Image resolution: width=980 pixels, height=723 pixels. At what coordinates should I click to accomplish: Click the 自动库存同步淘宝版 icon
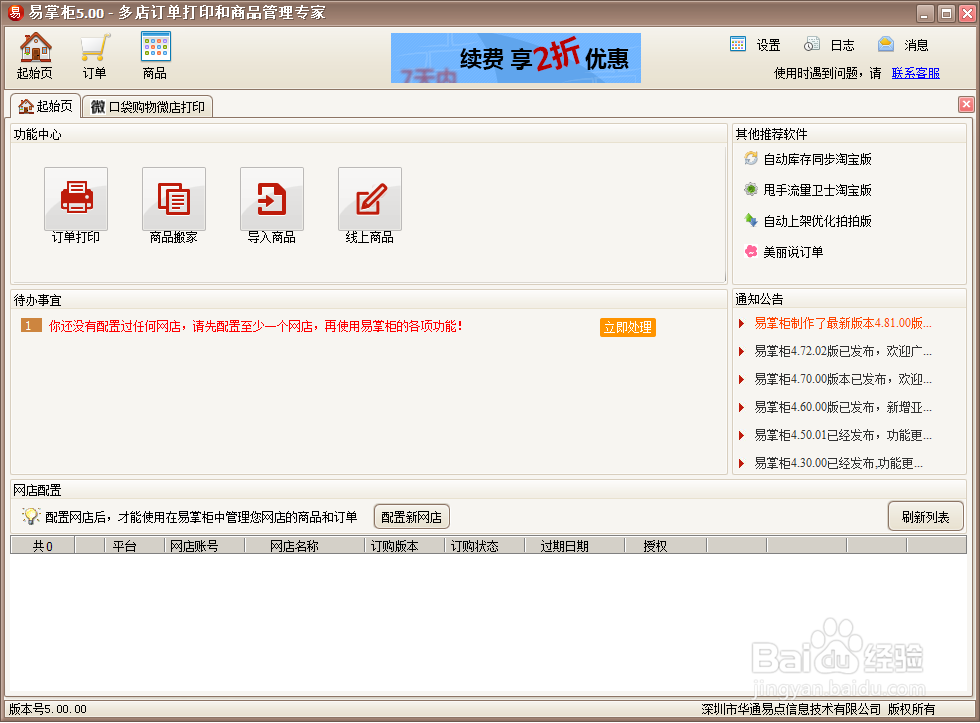coord(751,159)
